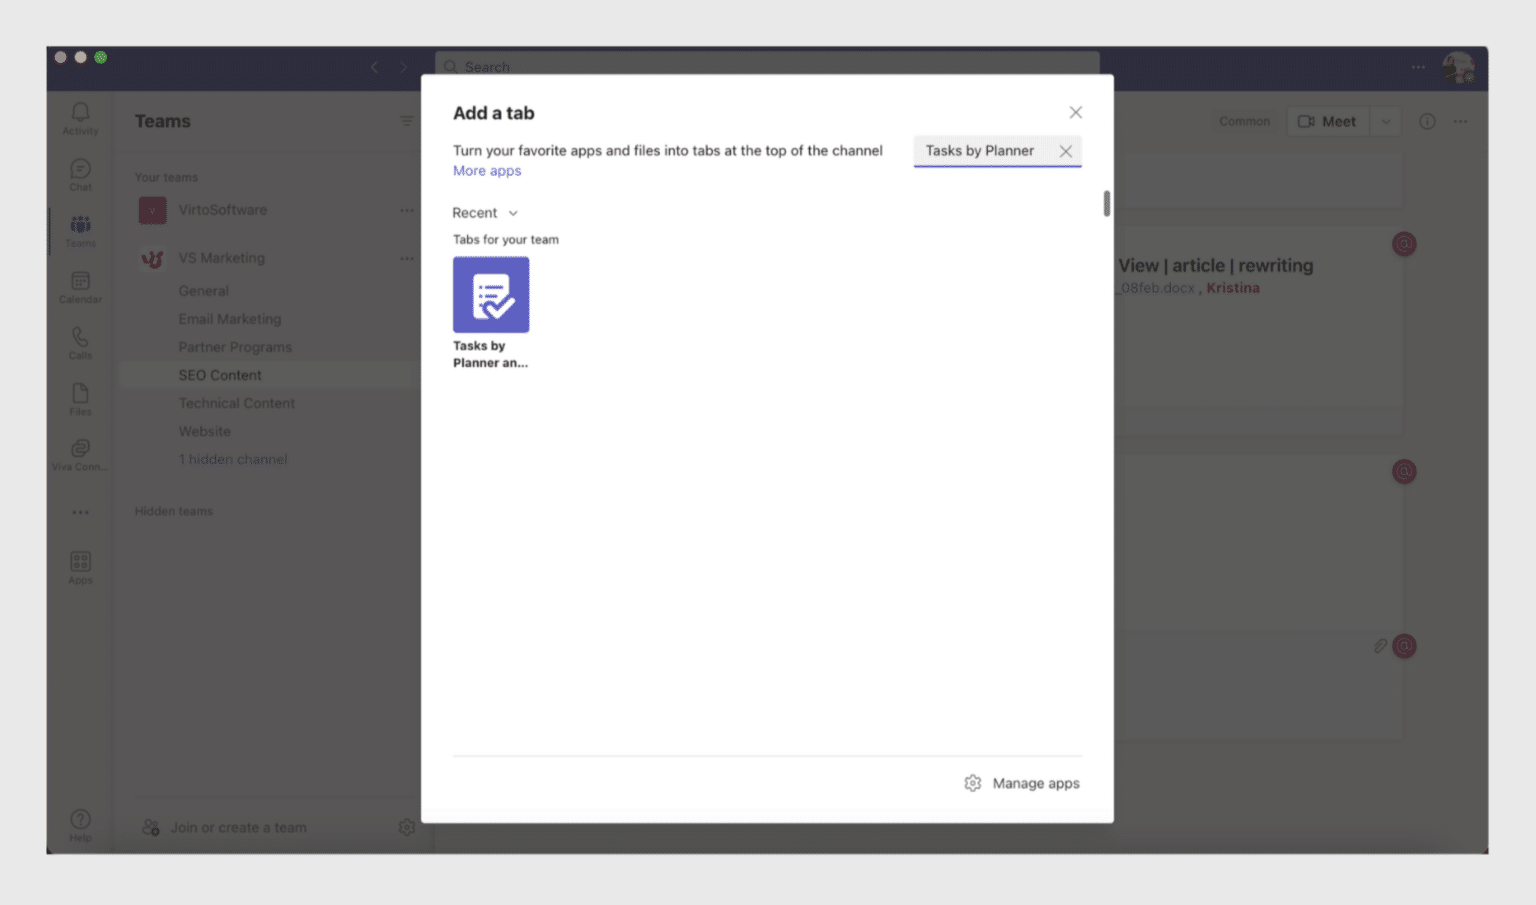This screenshot has width=1536, height=905.
Task: Switch to the Teams section
Action: (79, 230)
